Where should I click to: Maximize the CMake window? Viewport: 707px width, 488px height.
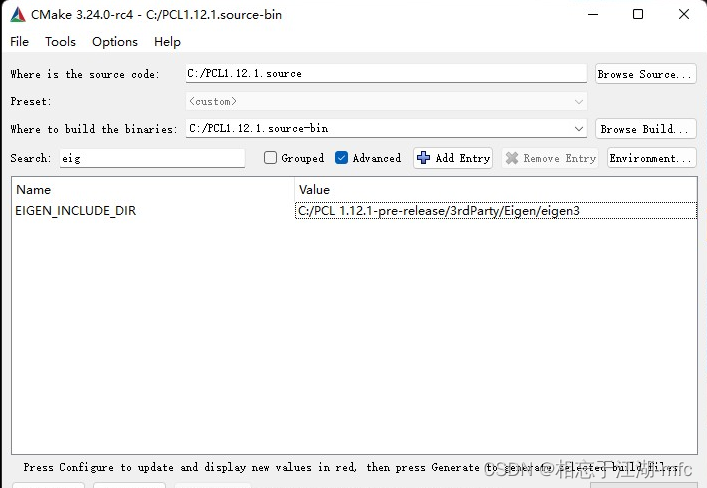coord(638,14)
